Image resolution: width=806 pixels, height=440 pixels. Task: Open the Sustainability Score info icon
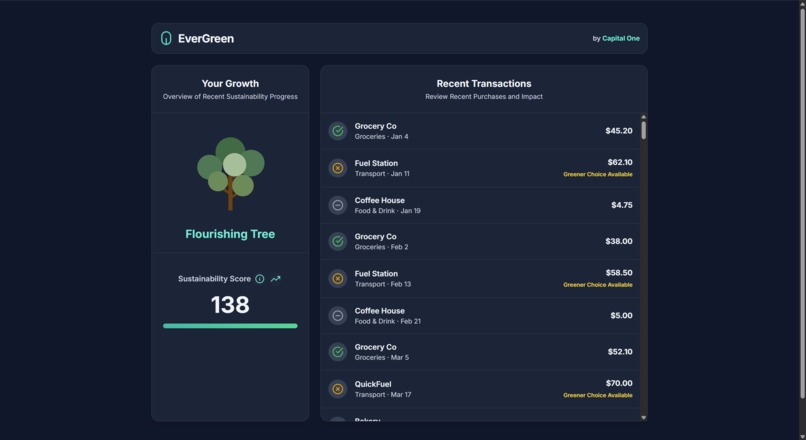(x=260, y=279)
